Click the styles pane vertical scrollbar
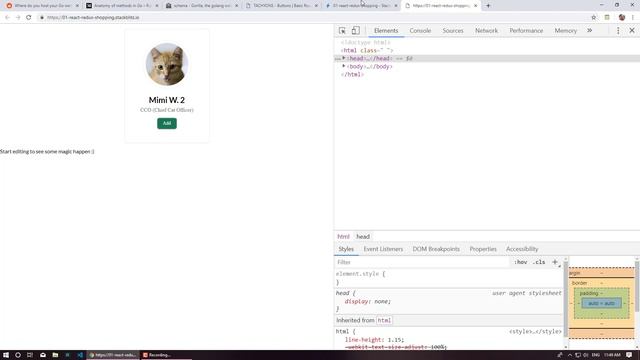This screenshot has height=360, width=640. click(566, 299)
